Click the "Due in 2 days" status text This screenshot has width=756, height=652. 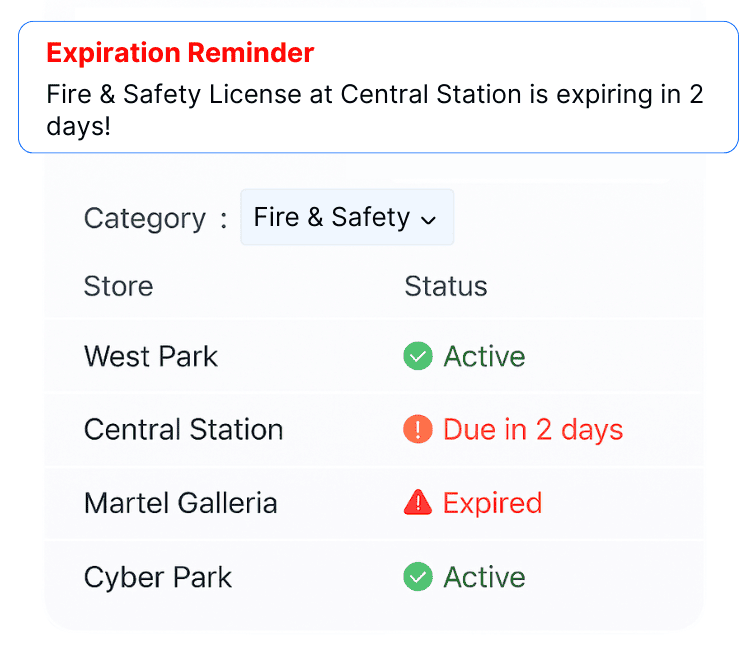pyautogui.click(x=533, y=430)
